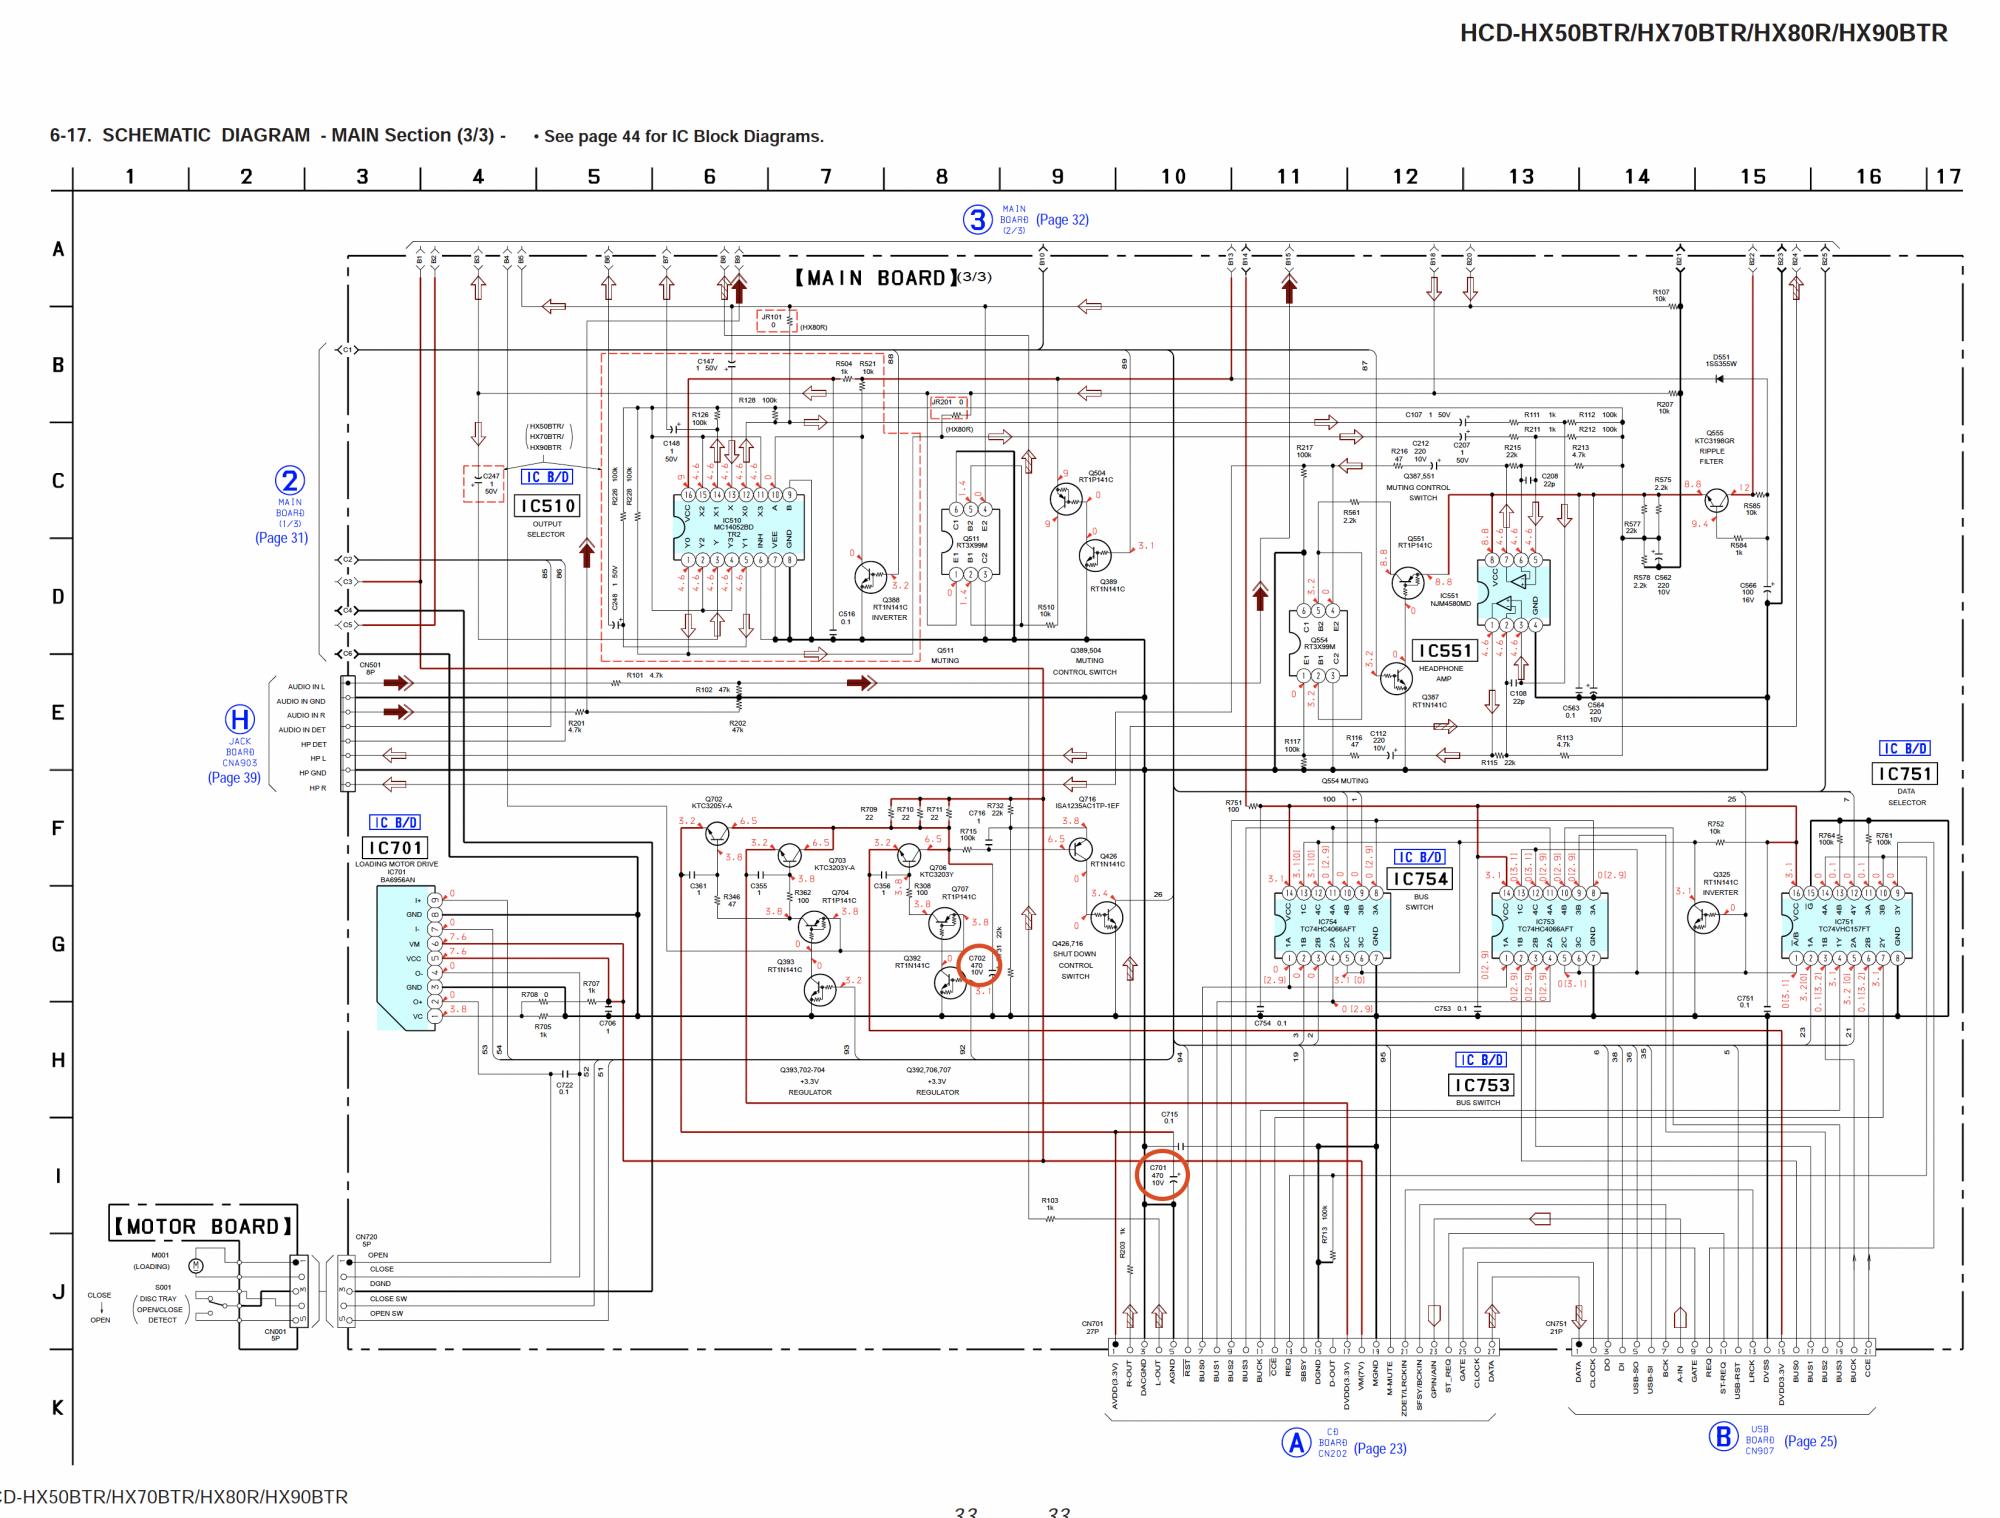Viewport: 2000px width, 1518px height.
Task: Click the IC551 headphone amp label box
Action: click(1445, 651)
